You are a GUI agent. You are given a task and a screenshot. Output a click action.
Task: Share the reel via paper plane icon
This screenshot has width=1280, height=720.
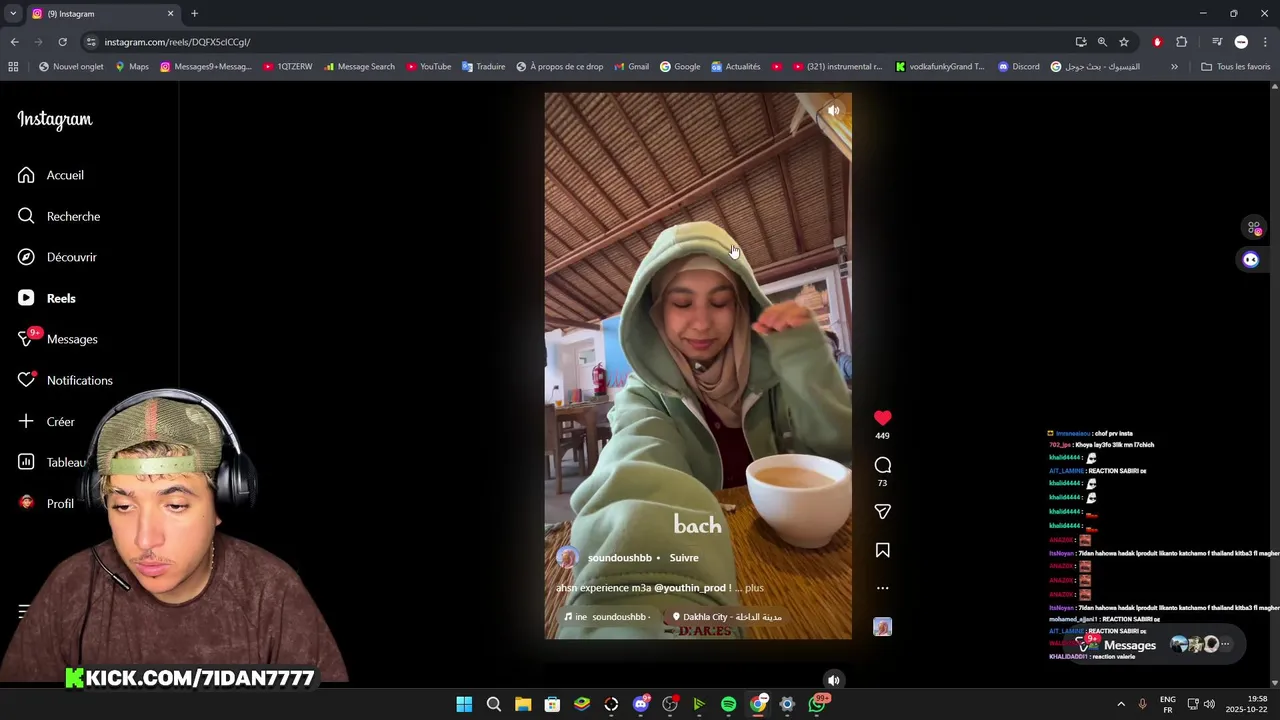(x=882, y=511)
